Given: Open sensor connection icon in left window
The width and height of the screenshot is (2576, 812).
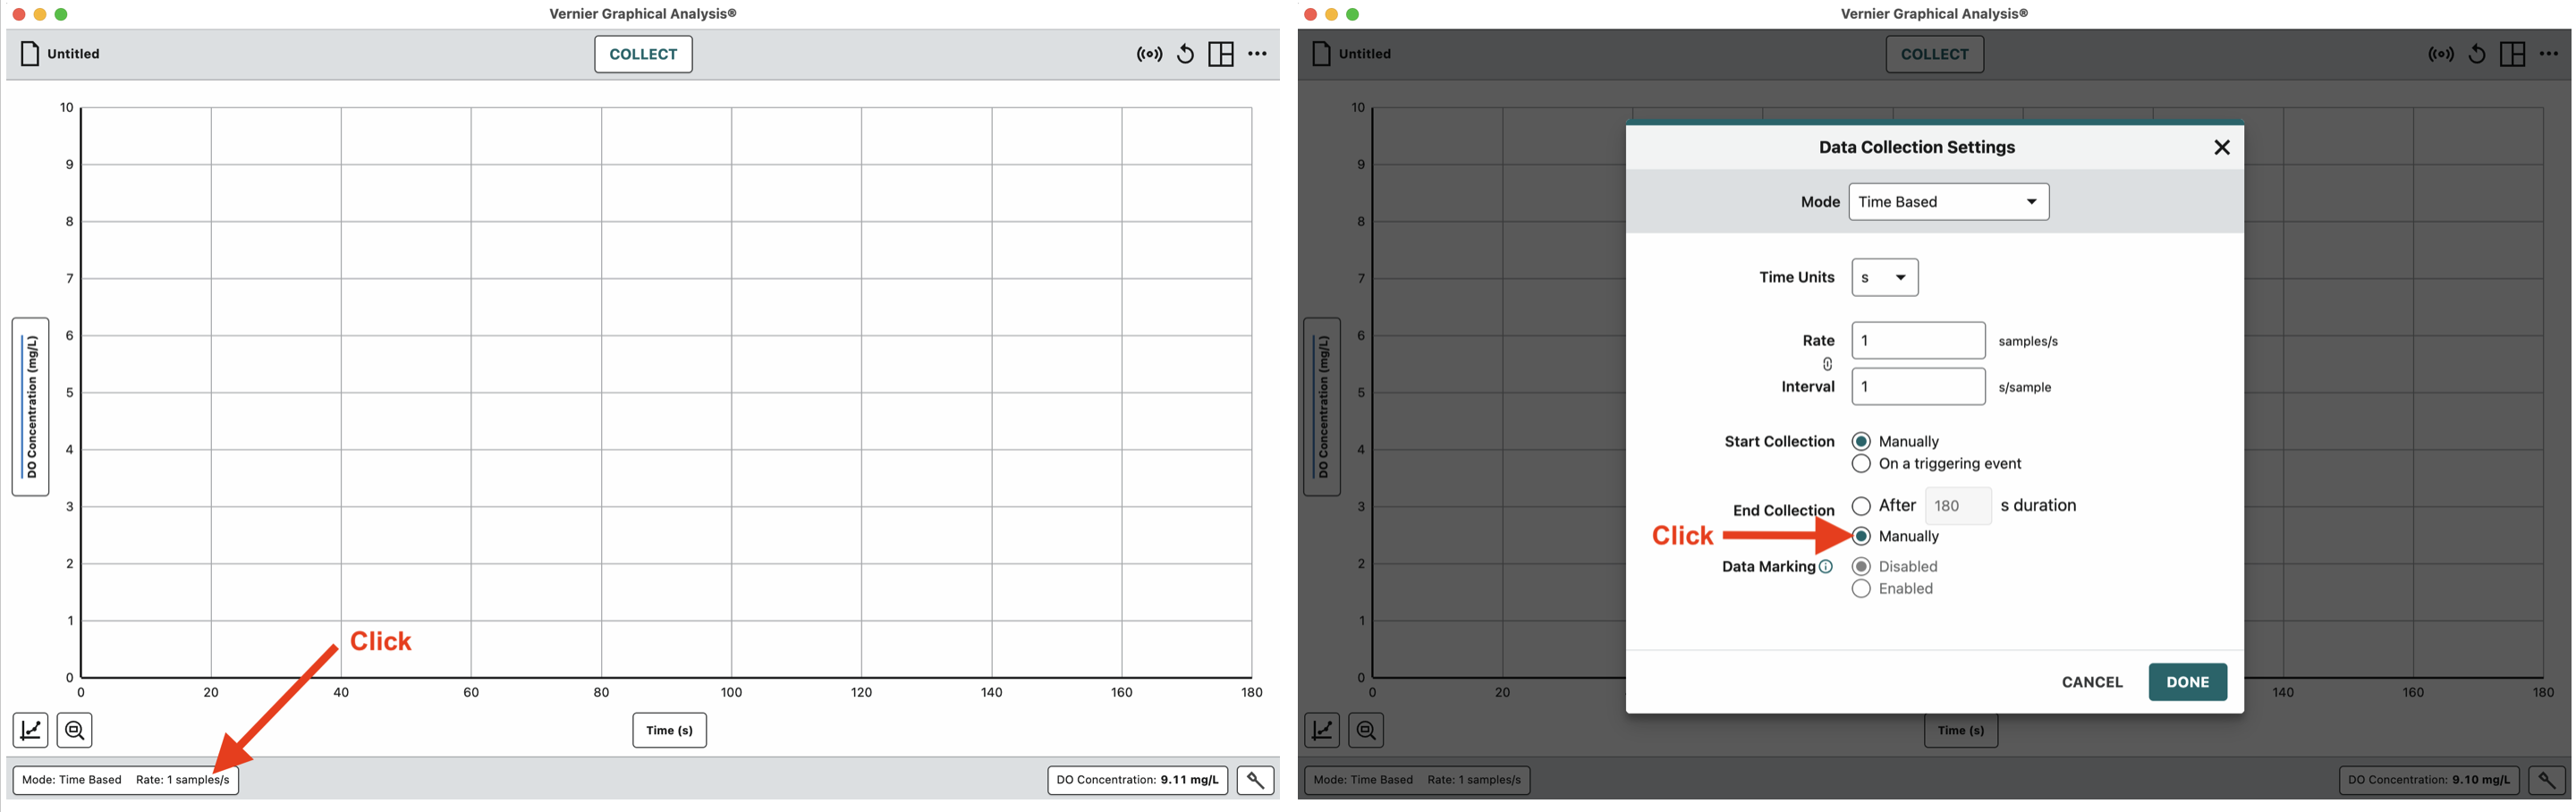Looking at the screenshot, I should click(1149, 54).
